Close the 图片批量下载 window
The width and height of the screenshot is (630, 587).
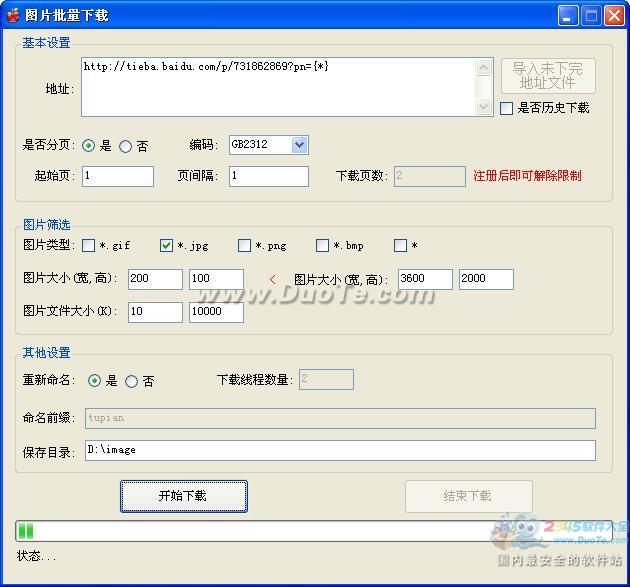coord(614,16)
